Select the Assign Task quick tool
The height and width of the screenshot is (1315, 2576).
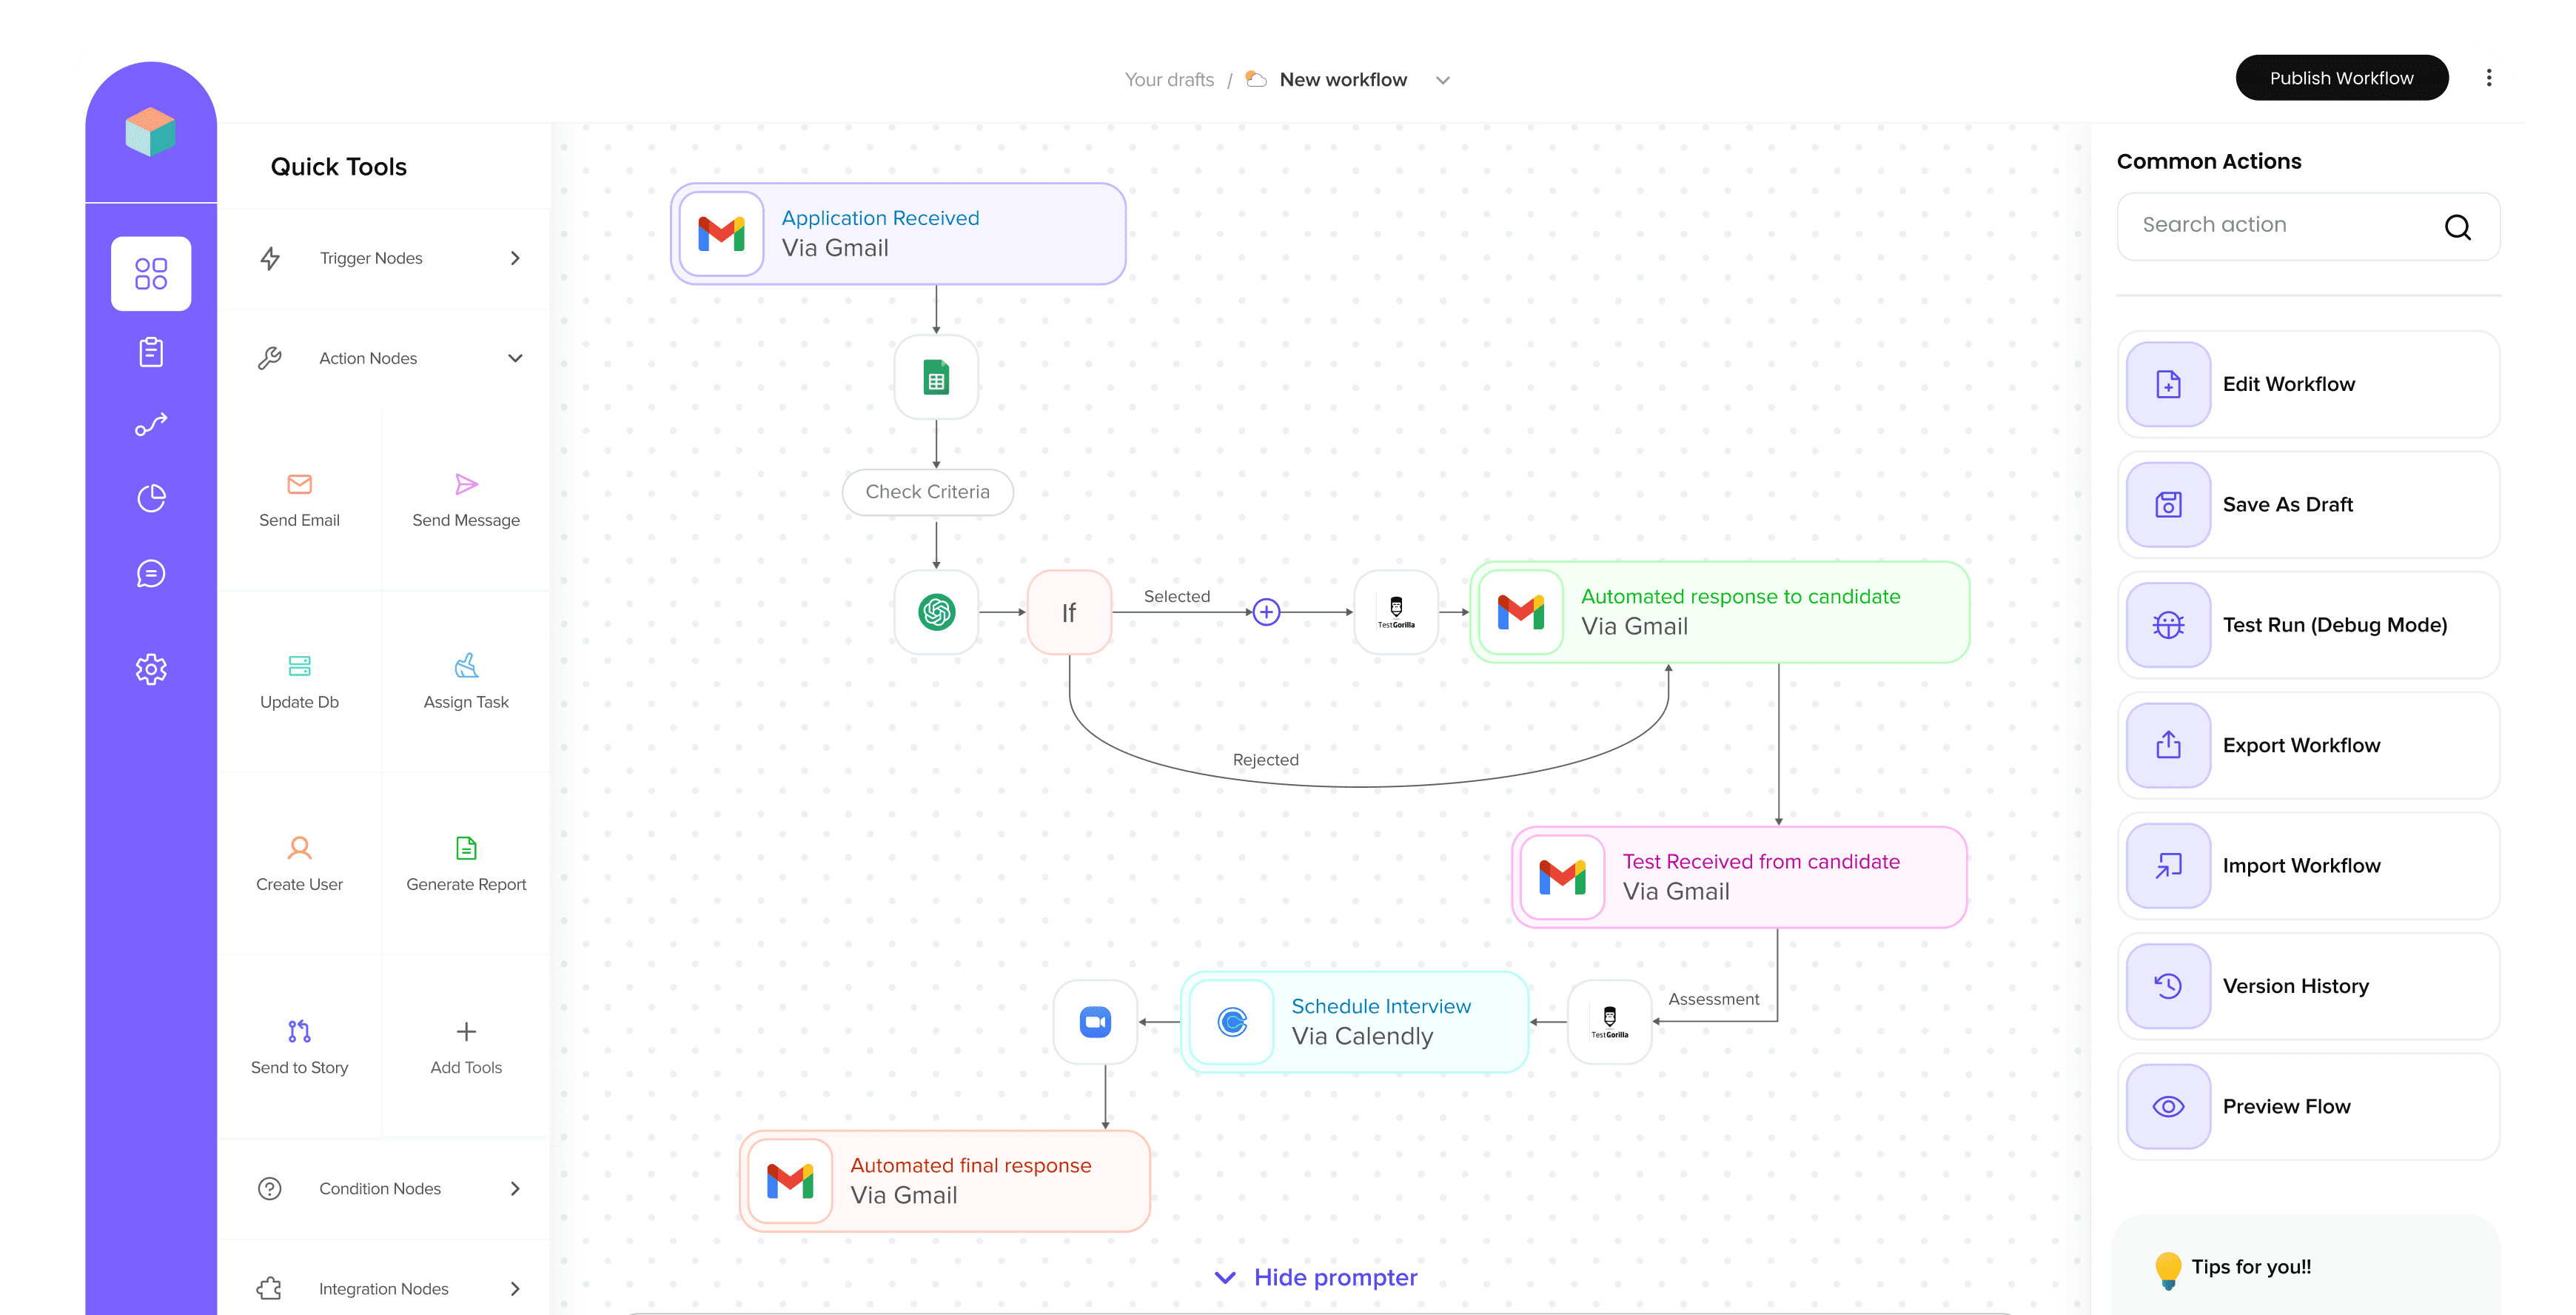(x=466, y=681)
